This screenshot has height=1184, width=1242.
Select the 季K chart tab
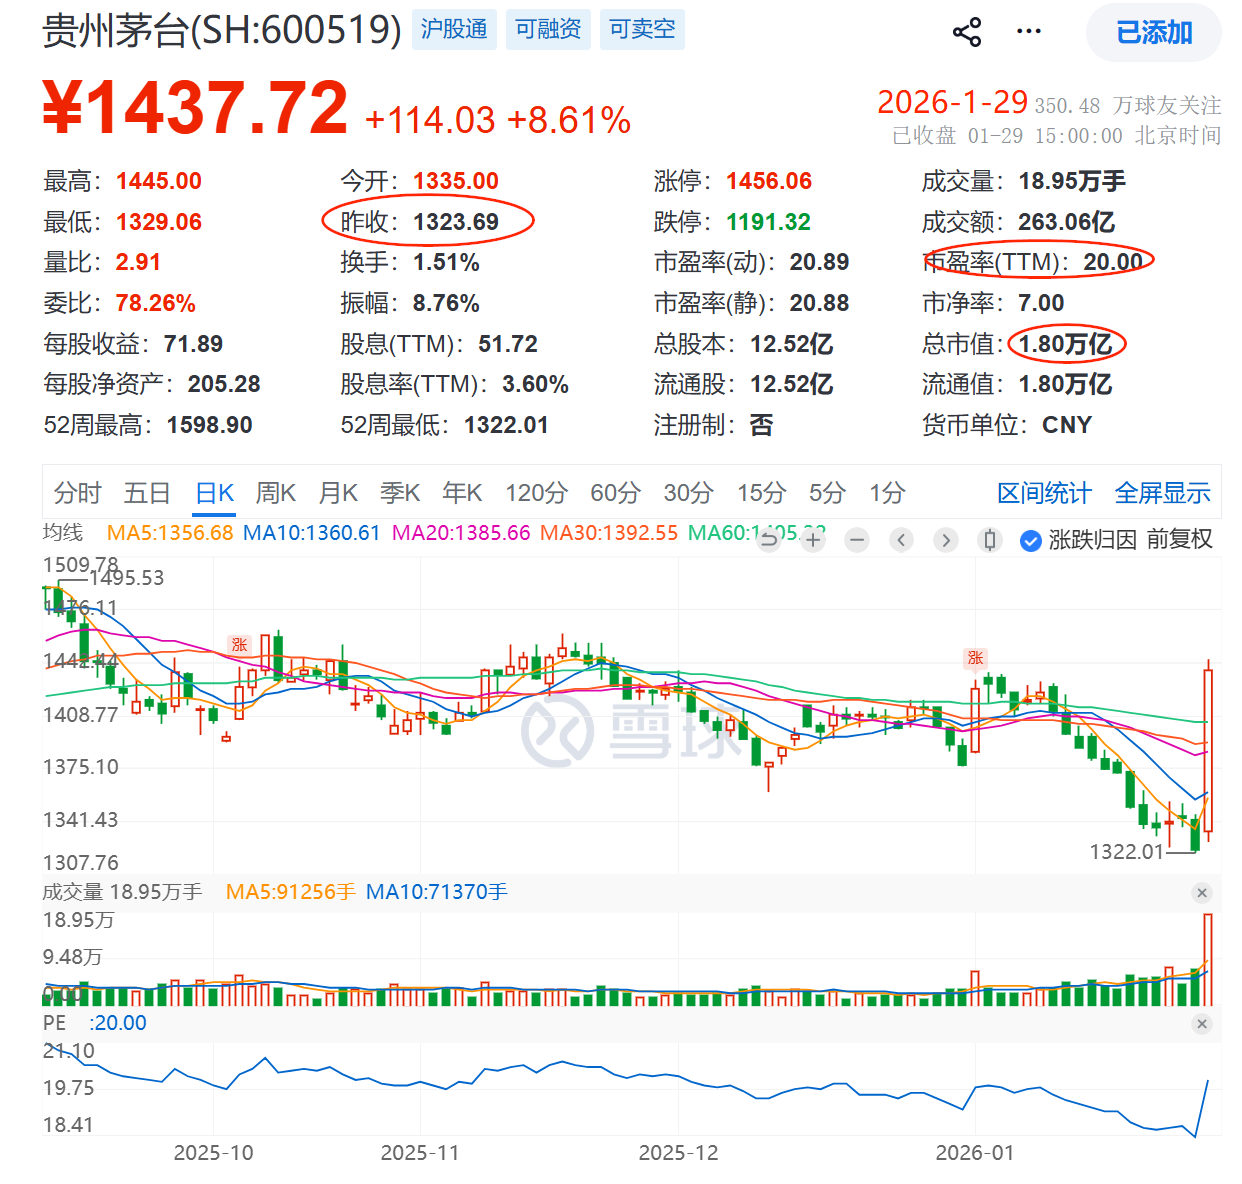click(x=400, y=493)
